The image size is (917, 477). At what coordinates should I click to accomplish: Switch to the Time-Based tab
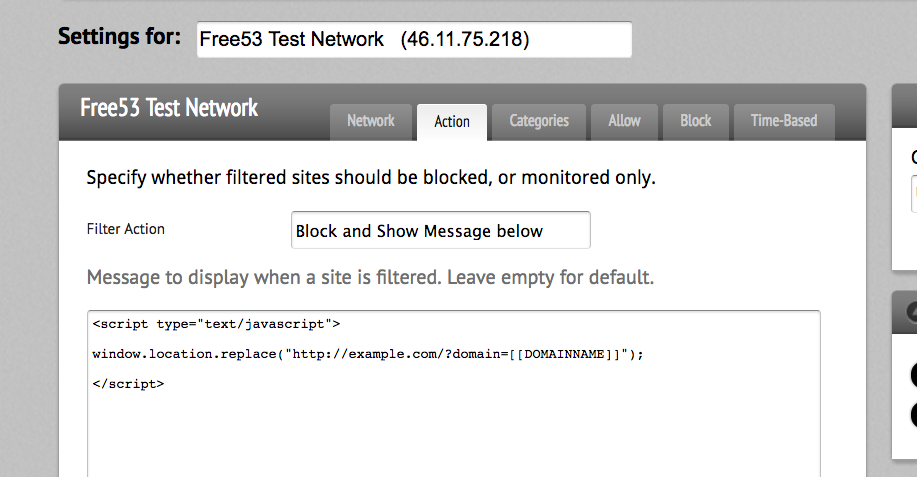tap(784, 122)
